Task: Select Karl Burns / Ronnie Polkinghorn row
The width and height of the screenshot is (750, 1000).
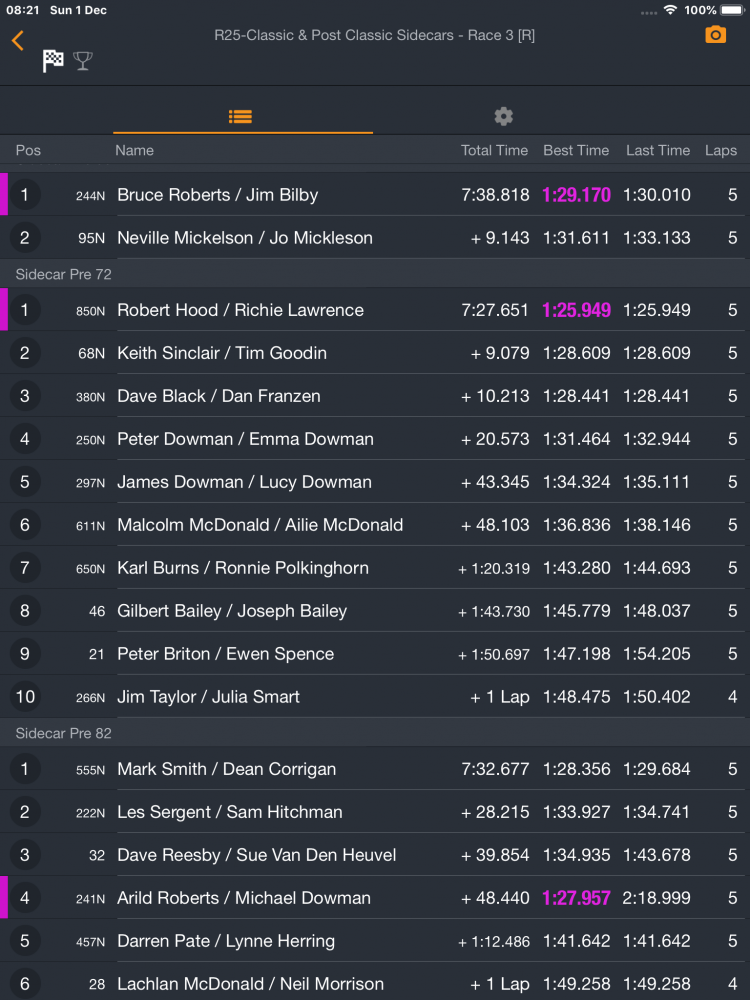Action: tap(243, 568)
